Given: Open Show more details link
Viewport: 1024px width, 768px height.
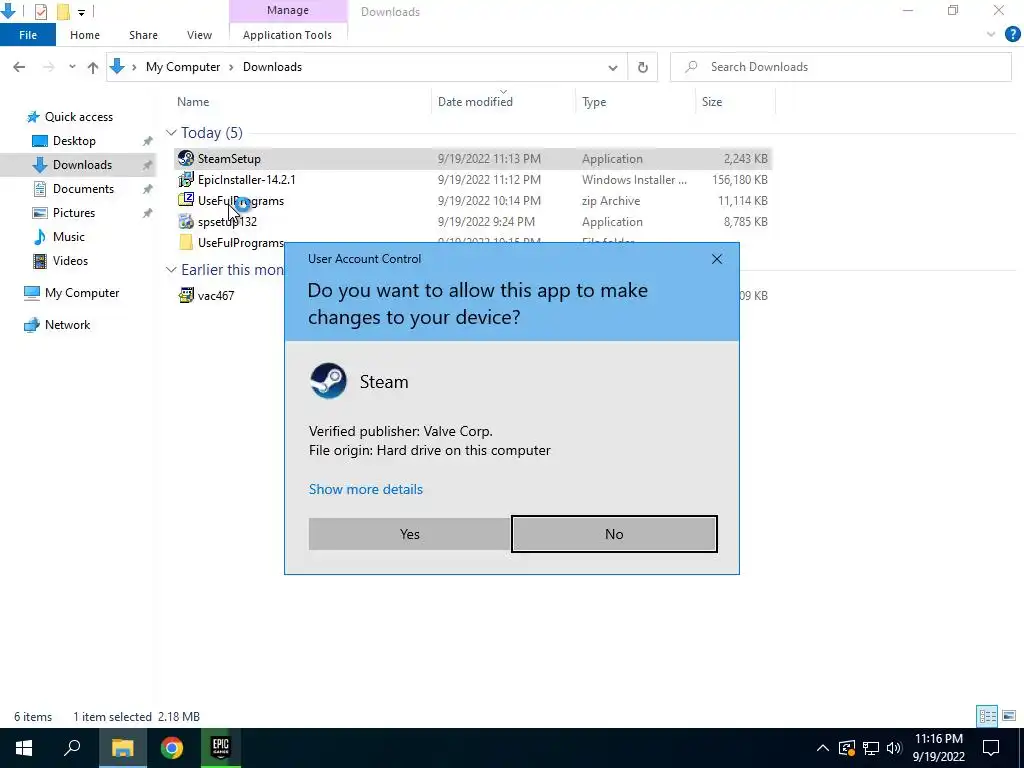Looking at the screenshot, I should coord(366,489).
